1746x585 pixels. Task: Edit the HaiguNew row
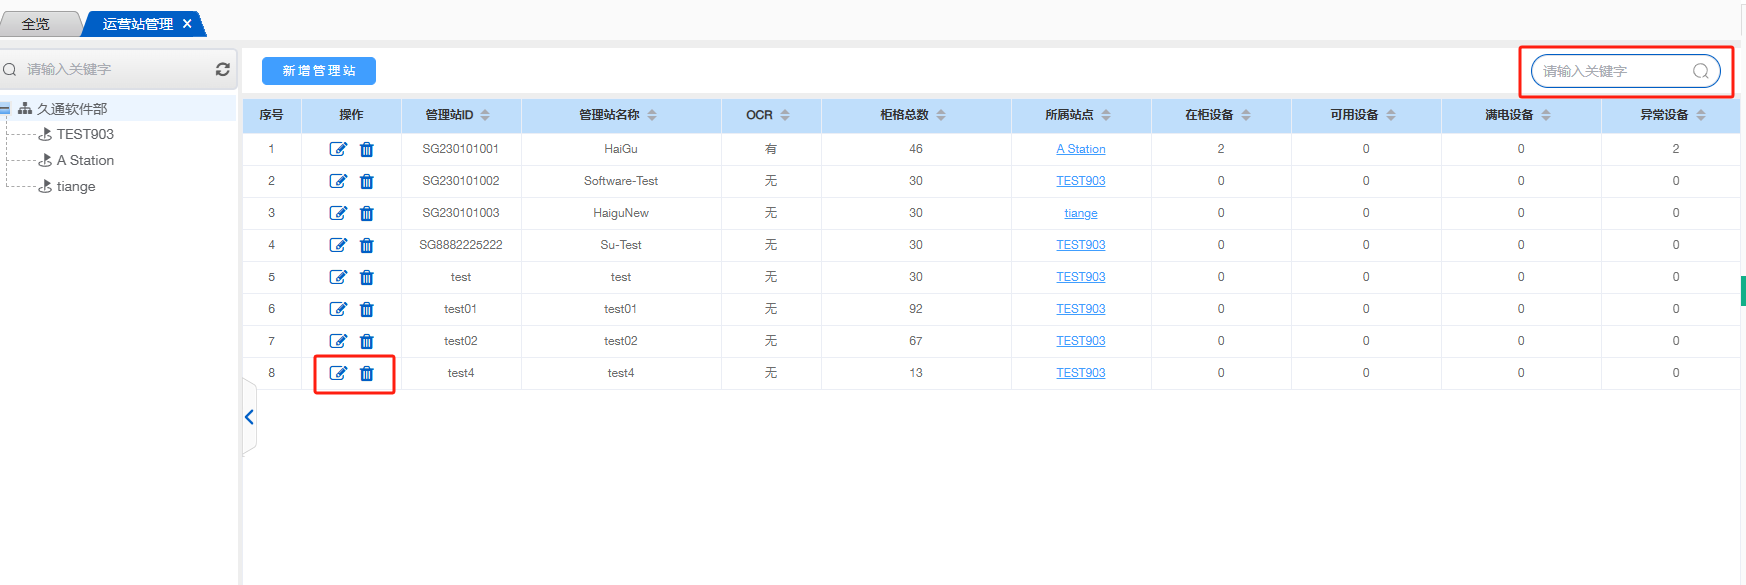[x=338, y=213]
